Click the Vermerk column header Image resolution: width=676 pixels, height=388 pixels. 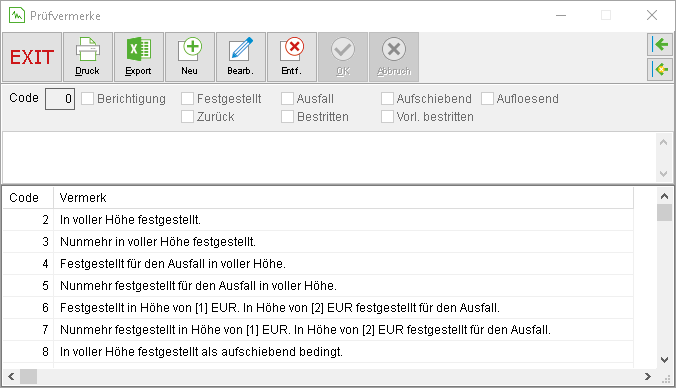pyautogui.click(x=343, y=198)
